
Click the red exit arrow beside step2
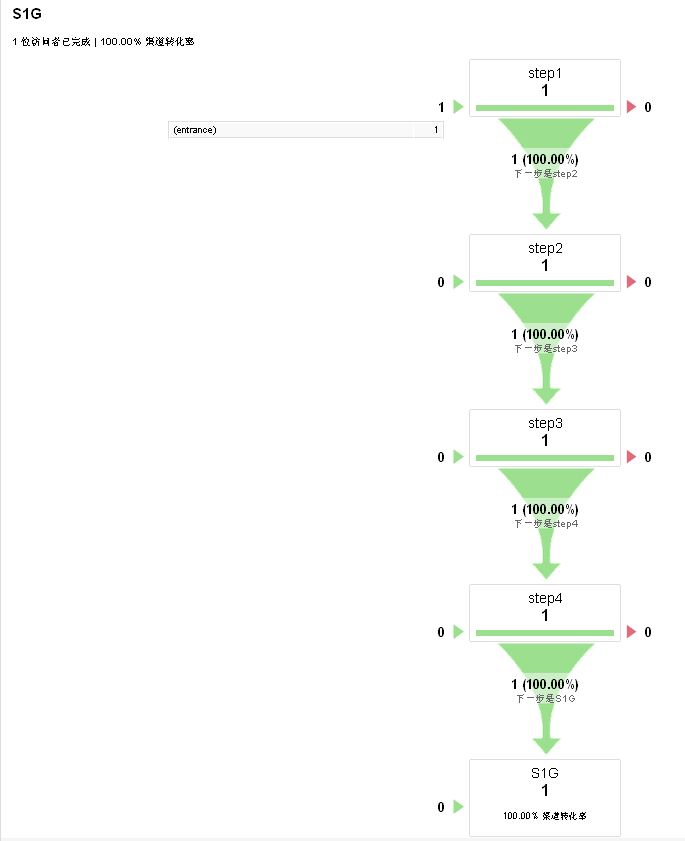(631, 282)
